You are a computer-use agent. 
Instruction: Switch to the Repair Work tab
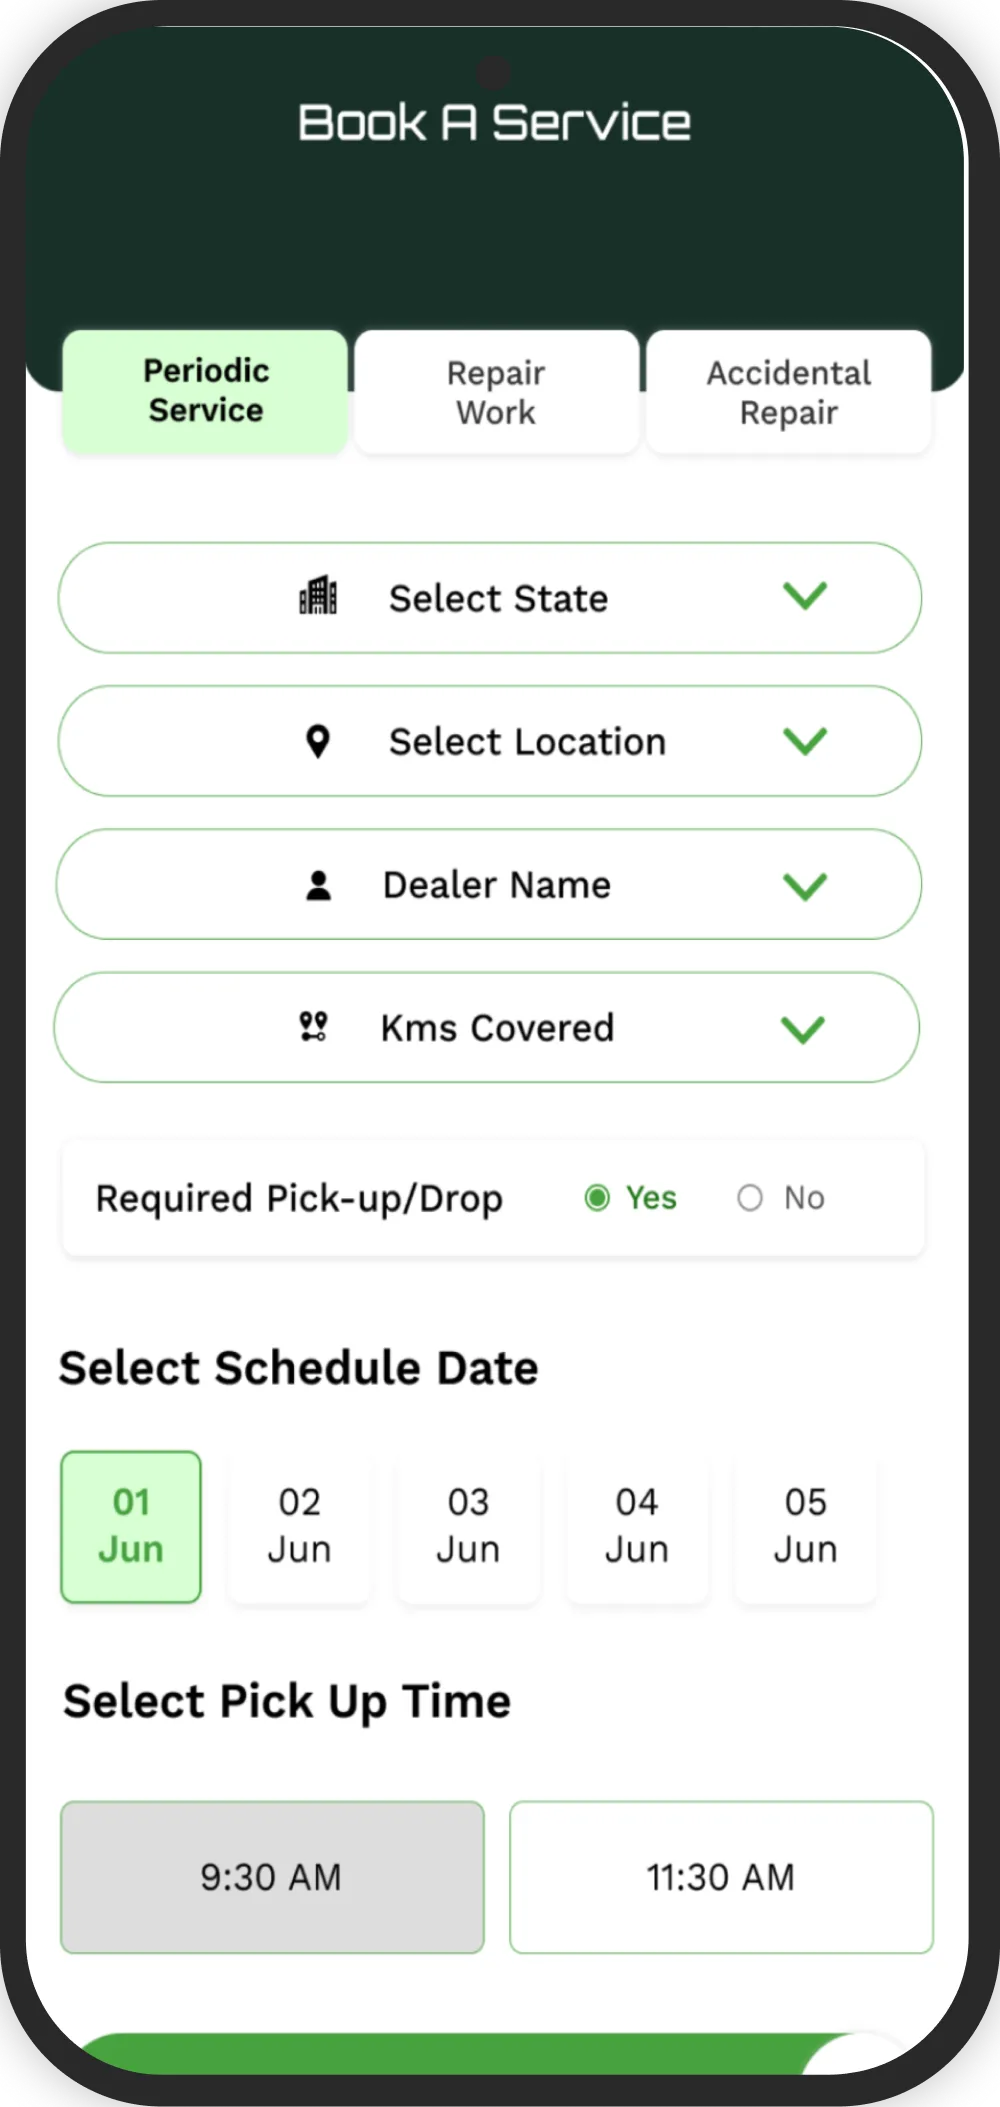coord(496,392)
